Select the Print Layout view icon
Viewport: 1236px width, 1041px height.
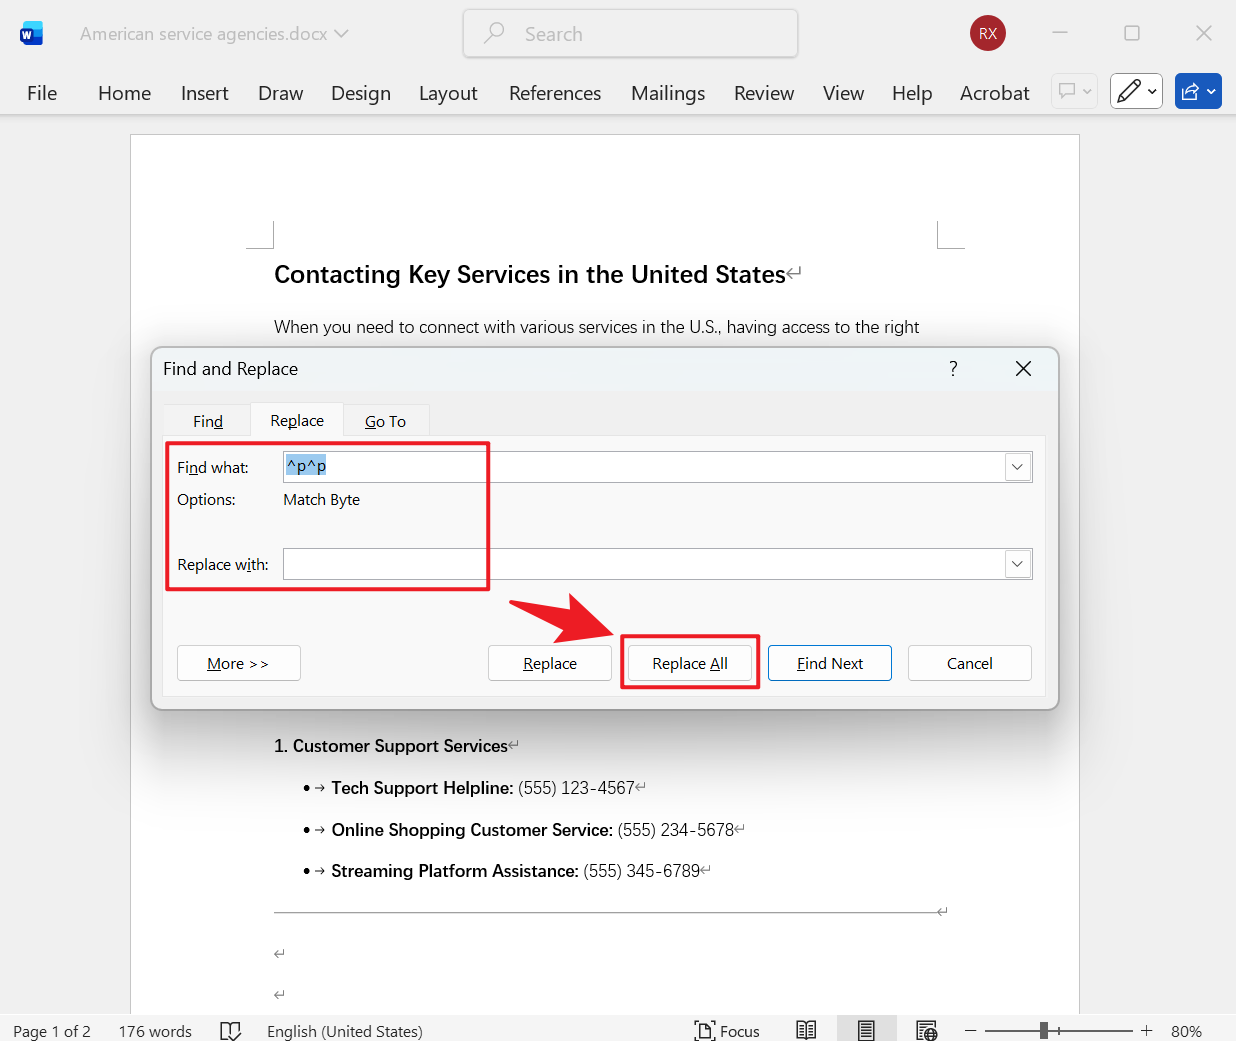point(866,1030)
